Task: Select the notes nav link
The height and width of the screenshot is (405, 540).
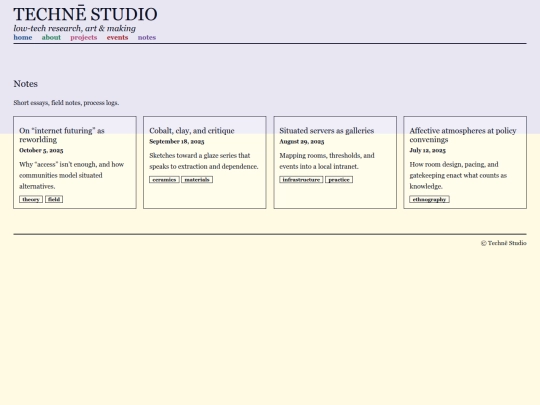Action: pyautogui.click(x=147, y=38)
